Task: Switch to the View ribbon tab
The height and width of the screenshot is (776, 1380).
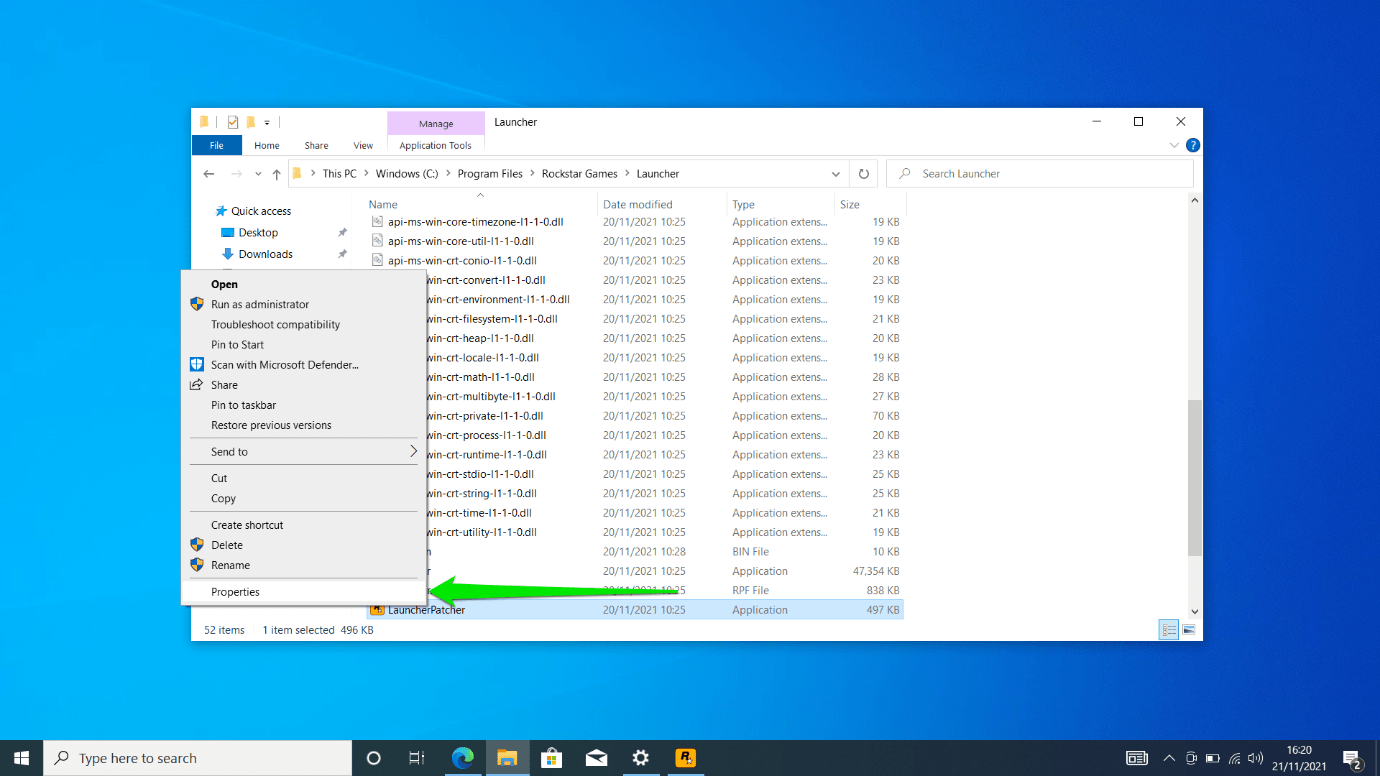Action: click(x=363, y=145)
